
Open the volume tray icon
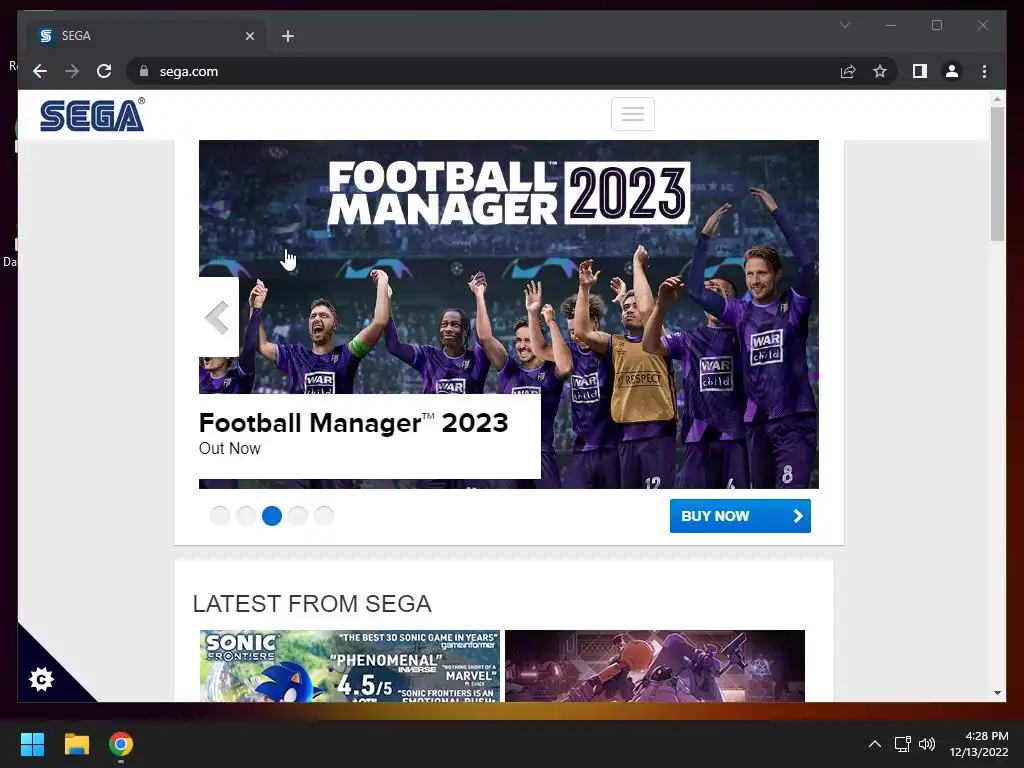click(927, 743)
